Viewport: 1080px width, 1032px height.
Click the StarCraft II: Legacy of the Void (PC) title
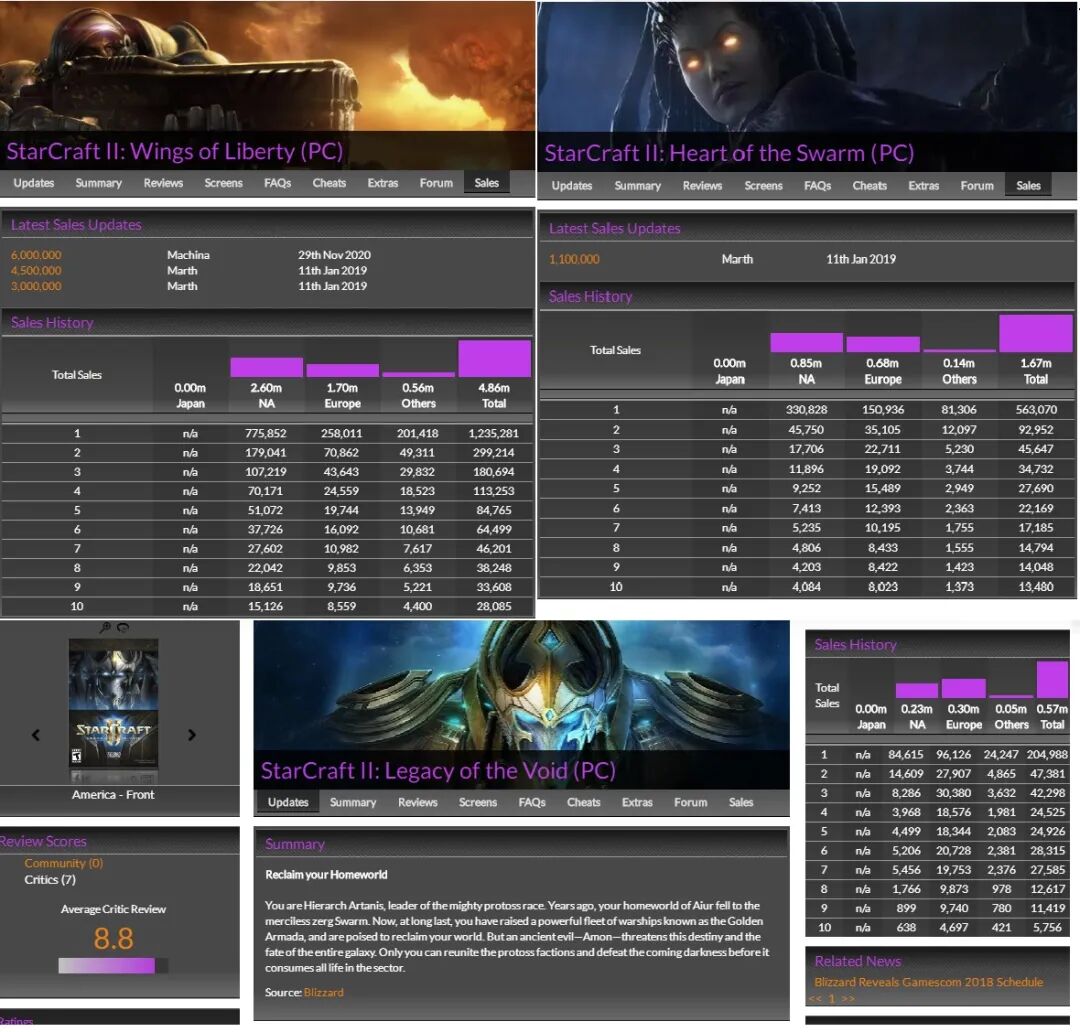pyautogui.click(x=437, y=770)
